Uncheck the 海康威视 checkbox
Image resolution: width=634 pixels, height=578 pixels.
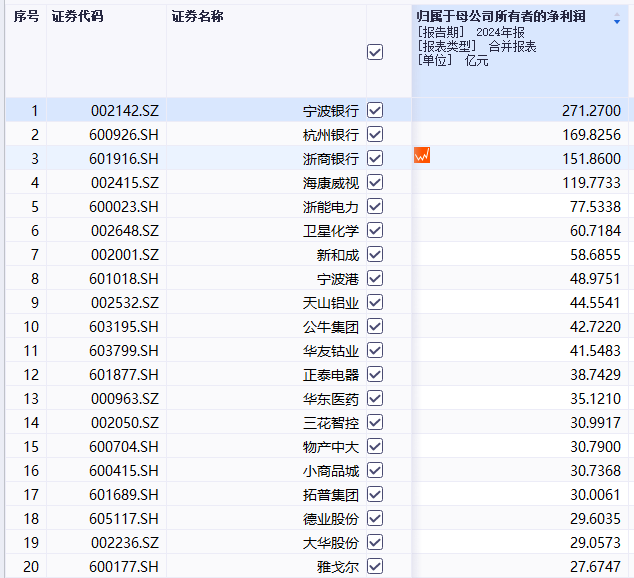click(375, 182)
